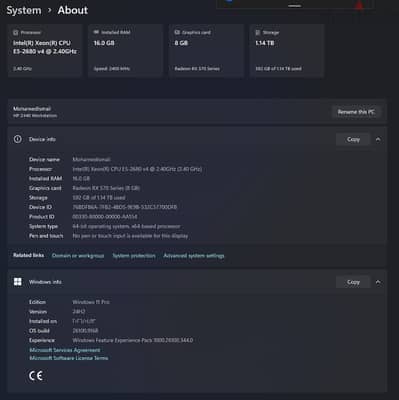Image resolution: width=399 pixels, height=400 pixels.
Task: Copy the Windows info details
Action: [353, 282]
